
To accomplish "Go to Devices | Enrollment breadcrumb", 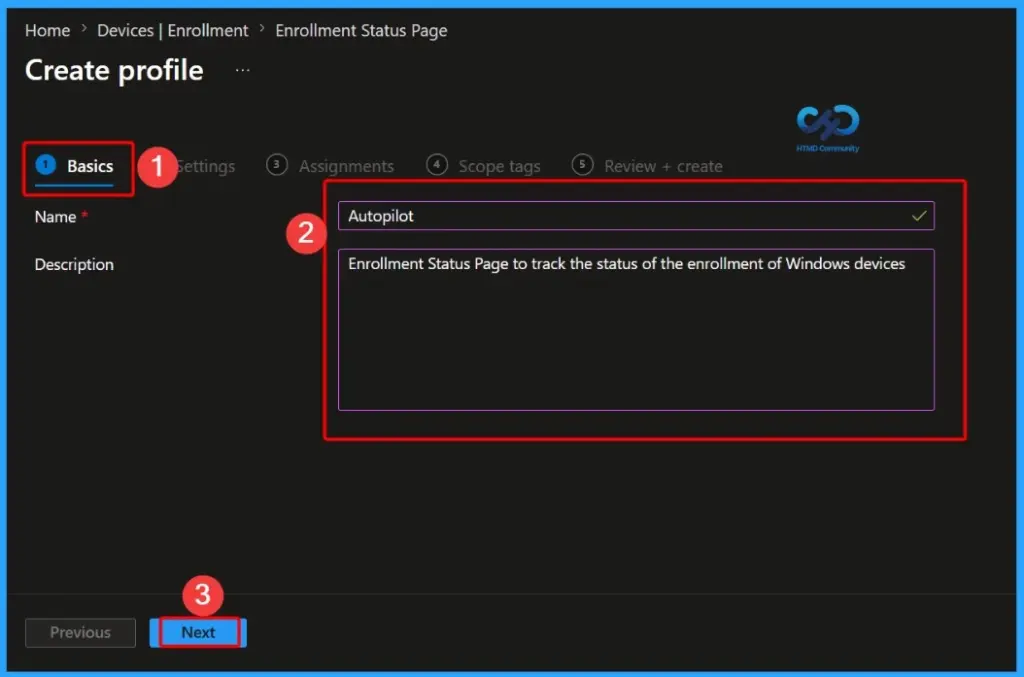I will click(x=172, y=31).
